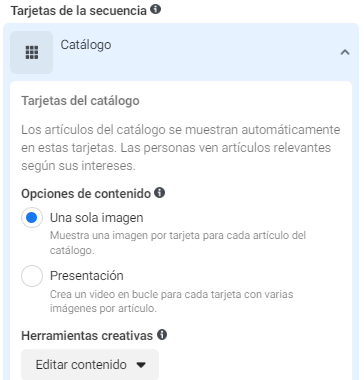Image resolution: width=364 pixels, height=380 pixels.
Task: Click the info icon beside Tarjetas de la secuencia
Action: coord(155,9)
